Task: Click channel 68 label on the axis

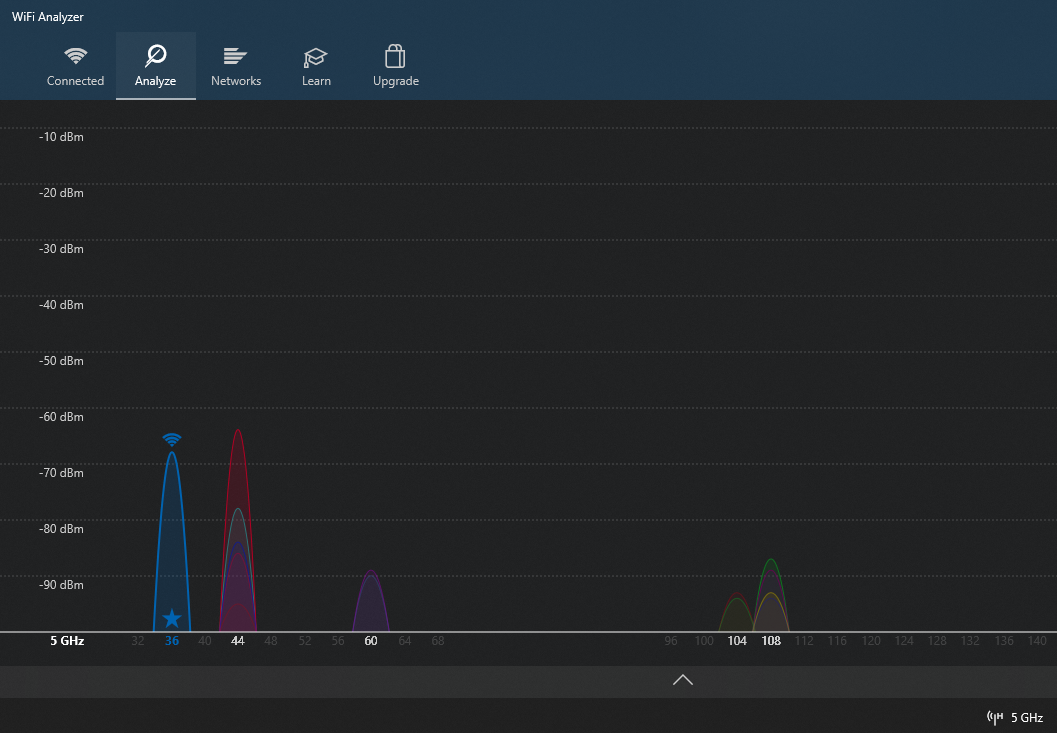Action: 437,641
